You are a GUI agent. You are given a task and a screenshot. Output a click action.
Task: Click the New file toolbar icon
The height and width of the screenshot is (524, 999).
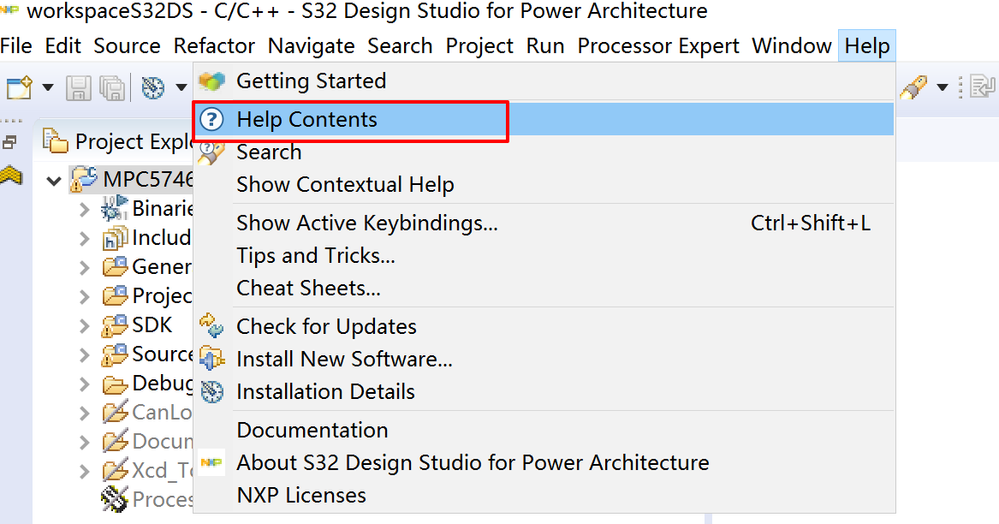pyautogui.click(x=19, y=88)
